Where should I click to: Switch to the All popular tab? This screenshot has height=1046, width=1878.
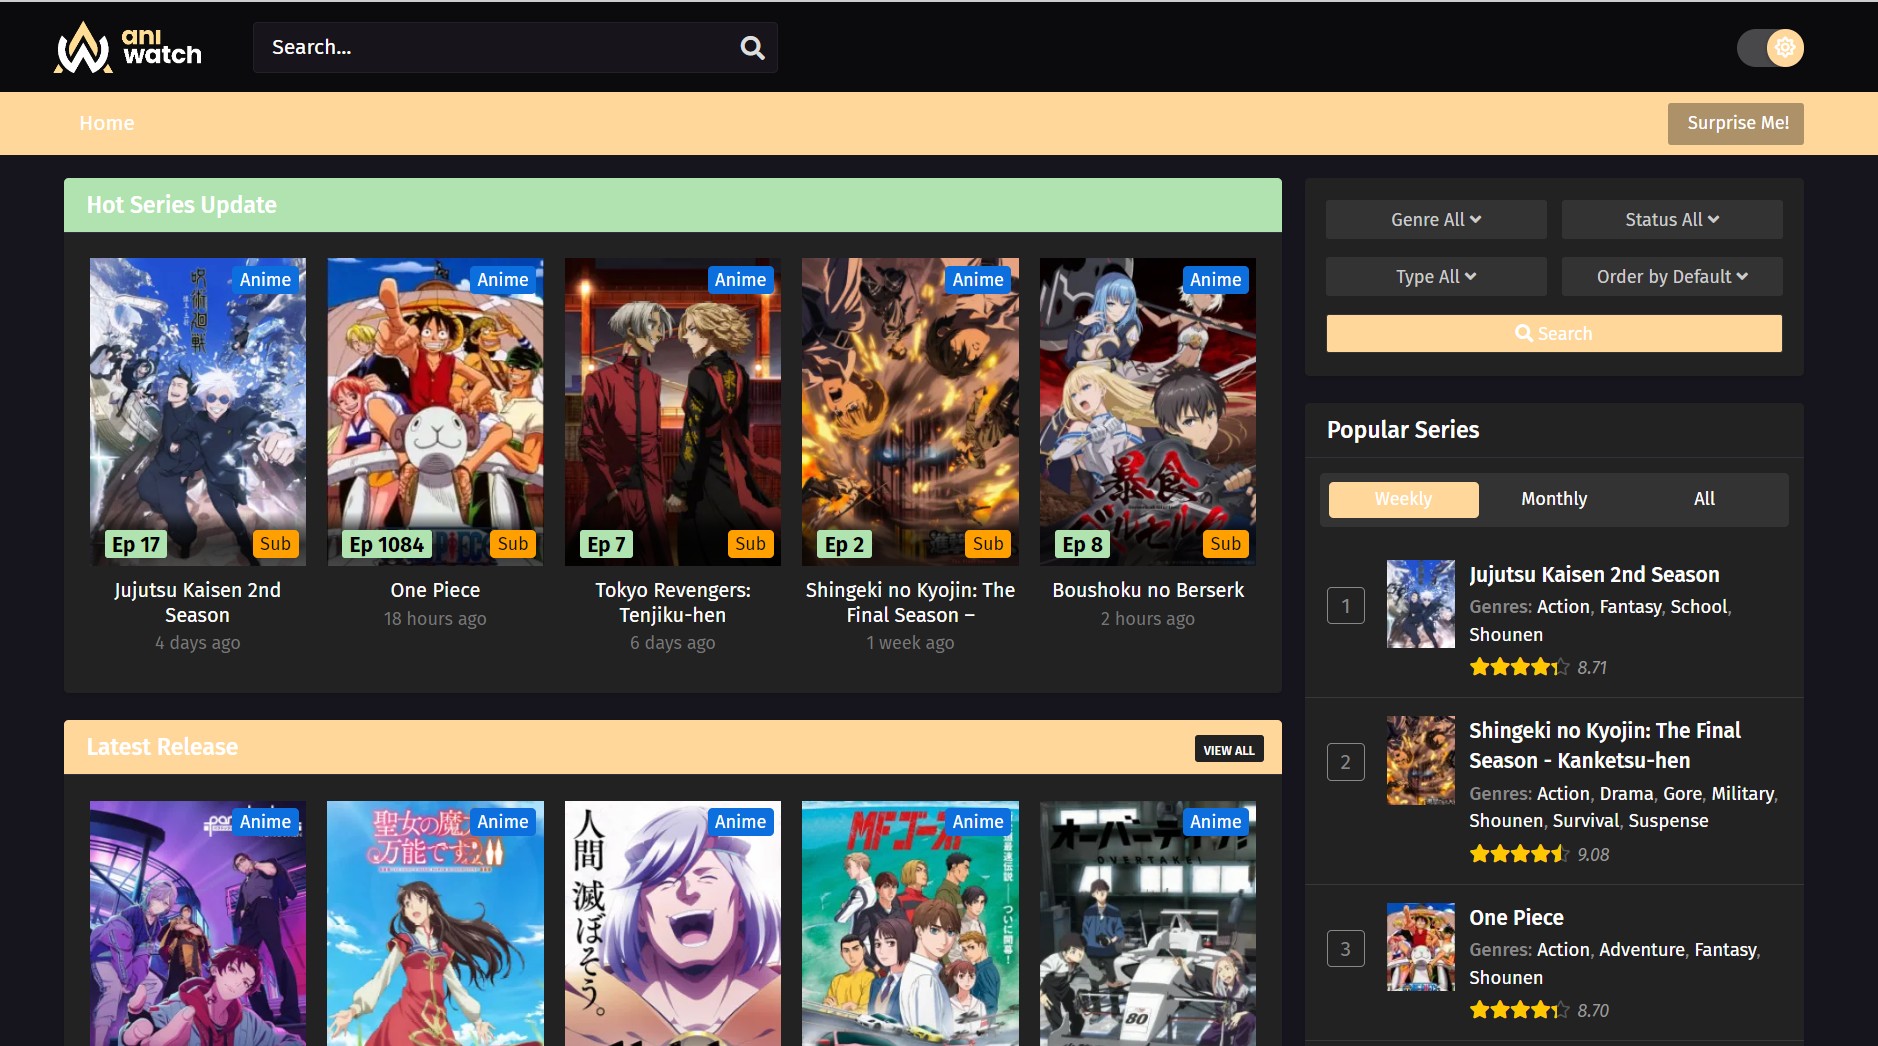click(1704, 499)
